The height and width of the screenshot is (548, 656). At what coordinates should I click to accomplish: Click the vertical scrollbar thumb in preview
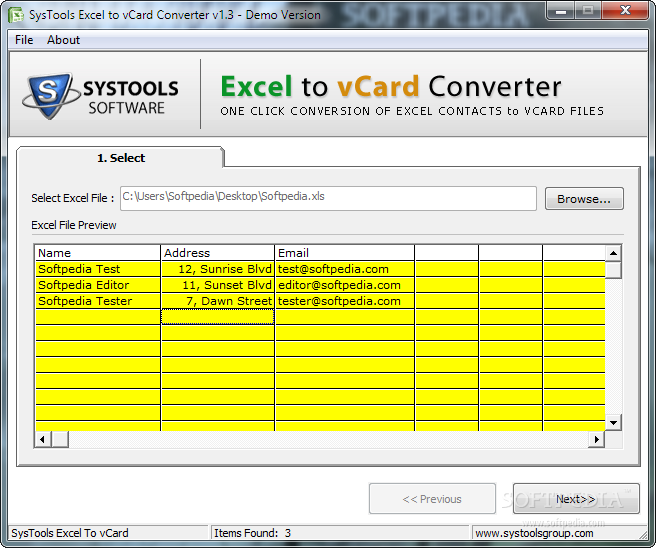pyautogui.click(x=613, y=270)
